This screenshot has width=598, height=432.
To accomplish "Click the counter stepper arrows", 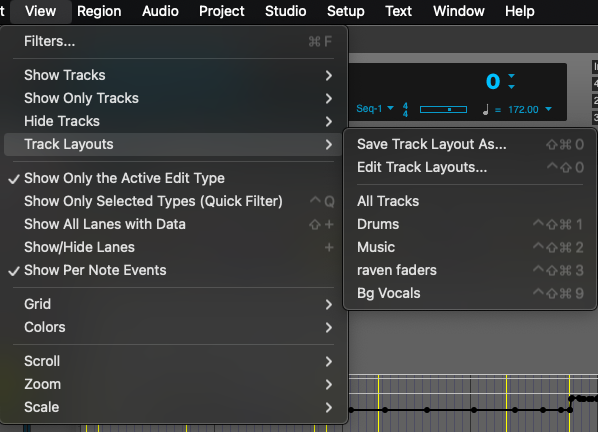I will (x=512, y=81).
